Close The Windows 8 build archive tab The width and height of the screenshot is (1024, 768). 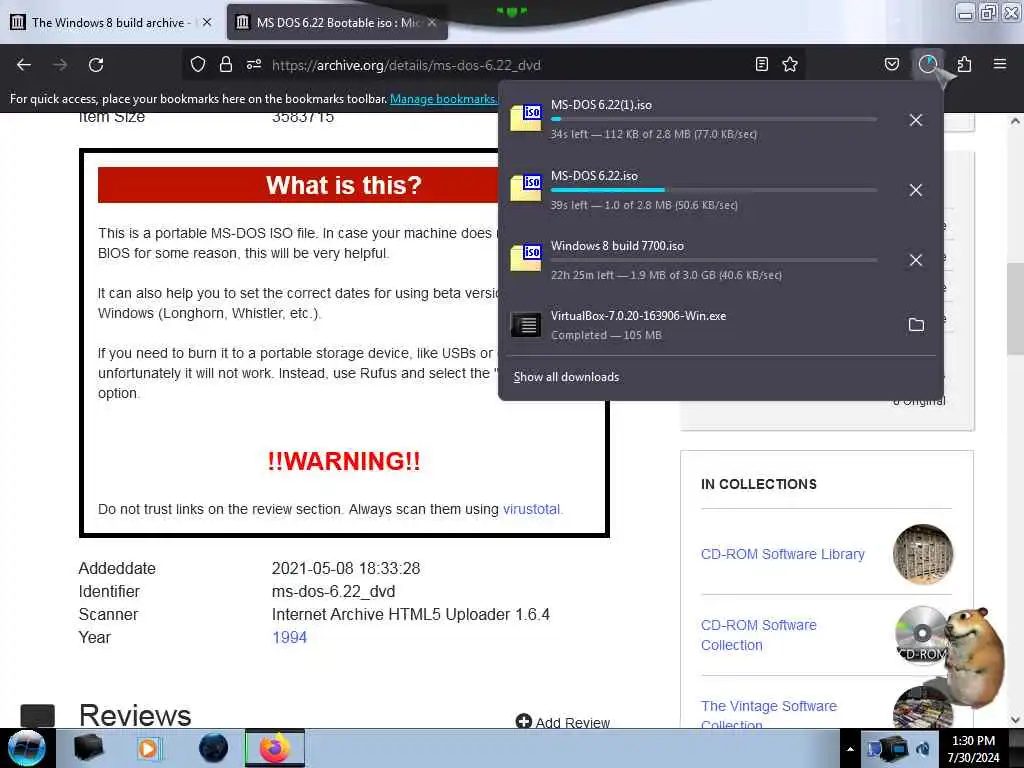tap(207, 22)
